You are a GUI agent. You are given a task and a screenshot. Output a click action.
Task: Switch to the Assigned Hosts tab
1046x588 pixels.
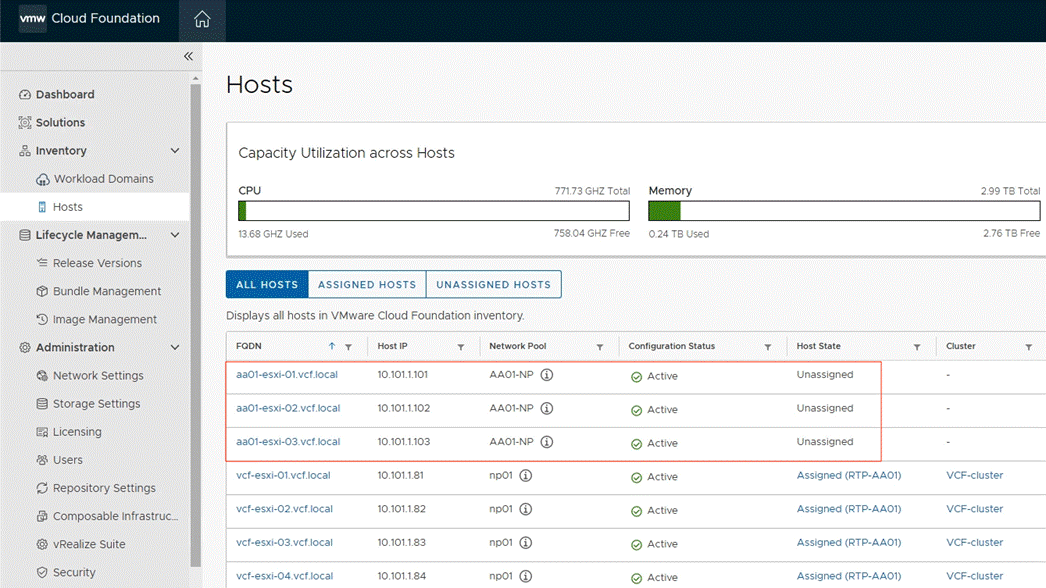coord(366,284)
